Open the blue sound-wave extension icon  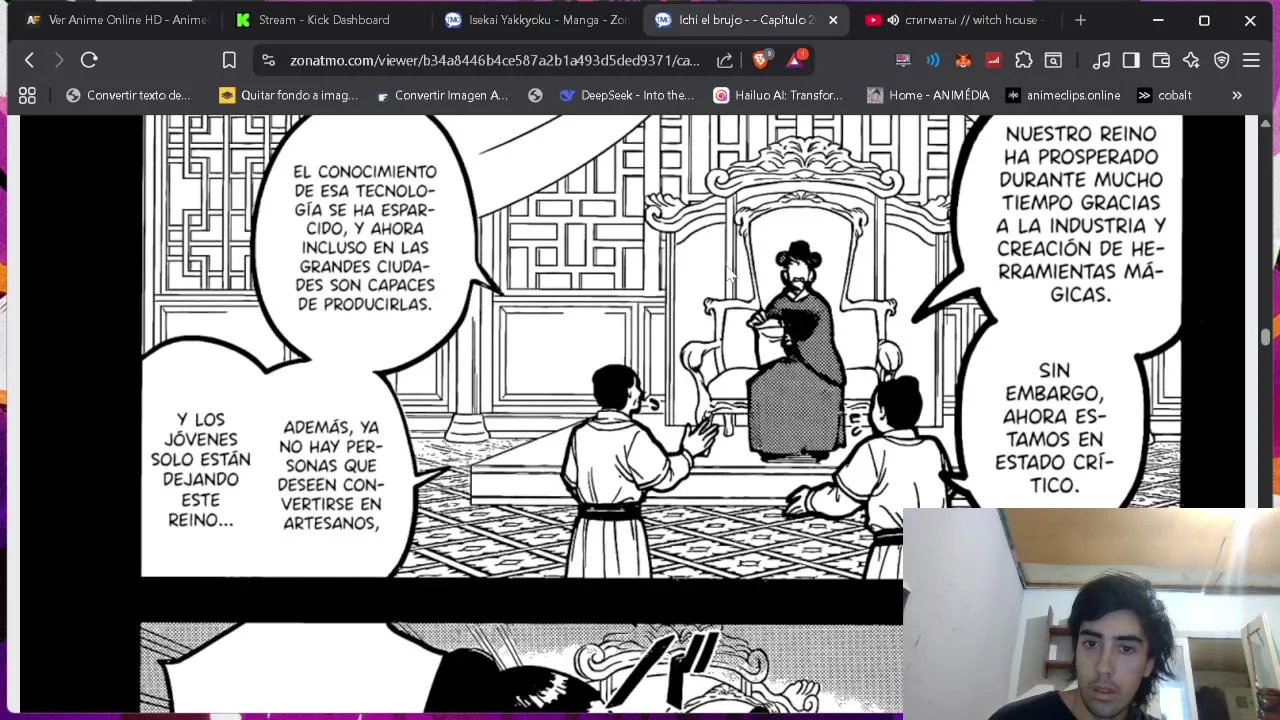click(933, 60)
